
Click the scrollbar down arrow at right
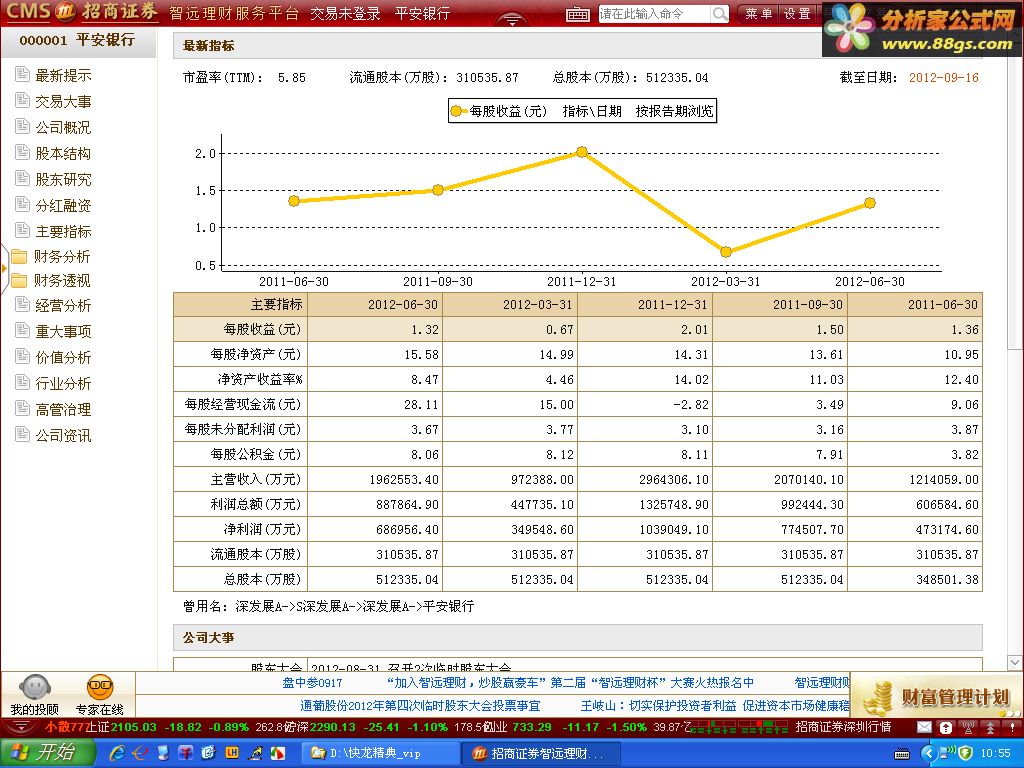[x=1016, y=662]
